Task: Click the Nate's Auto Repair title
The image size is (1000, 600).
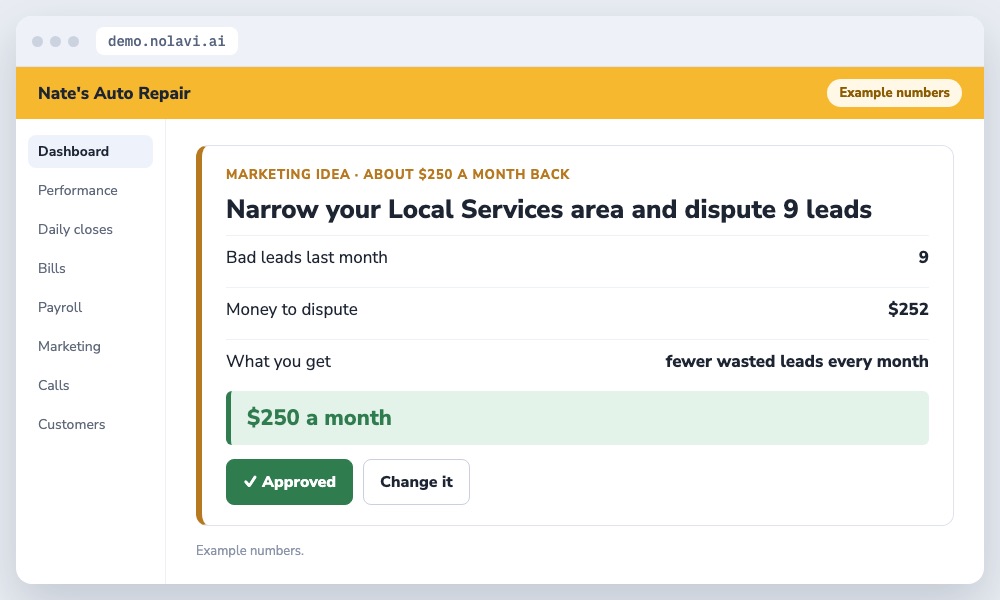Action: 114,93
